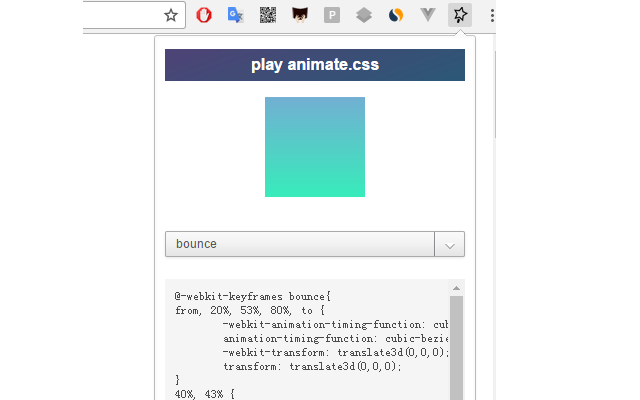The image size is (640, 400).
Task: Click the text '@-webkit-keyframes bounce{'
Action: point(253,296)
